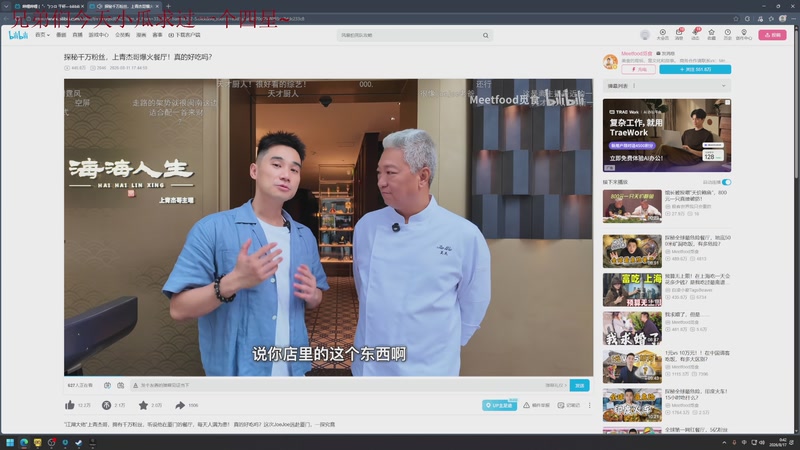Click the user avatar in the header
Viewport: 800px width, 450px height.
click(645, 34)
